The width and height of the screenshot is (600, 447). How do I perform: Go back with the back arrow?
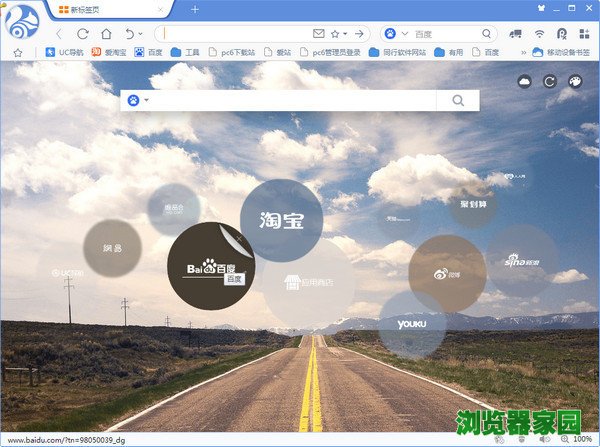click(59, 34)
